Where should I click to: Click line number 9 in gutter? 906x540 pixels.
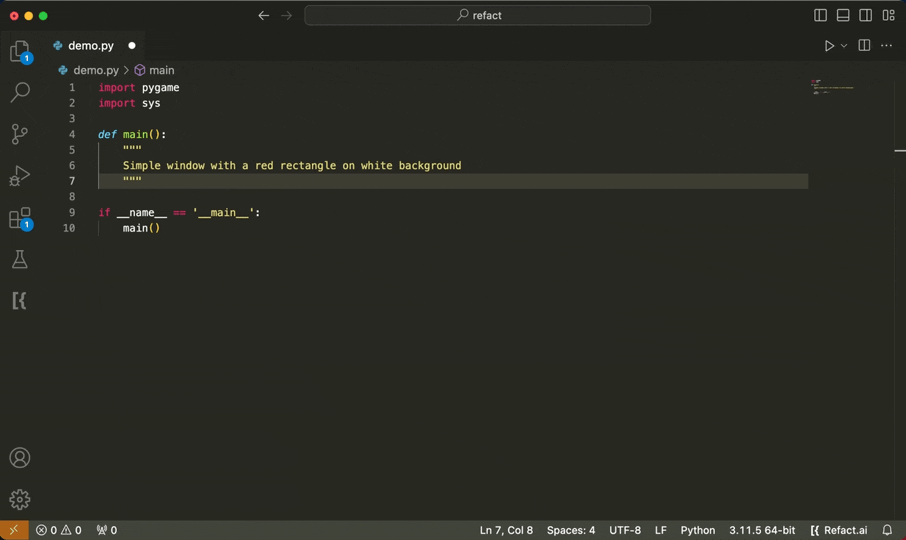[x=72, y=213]
